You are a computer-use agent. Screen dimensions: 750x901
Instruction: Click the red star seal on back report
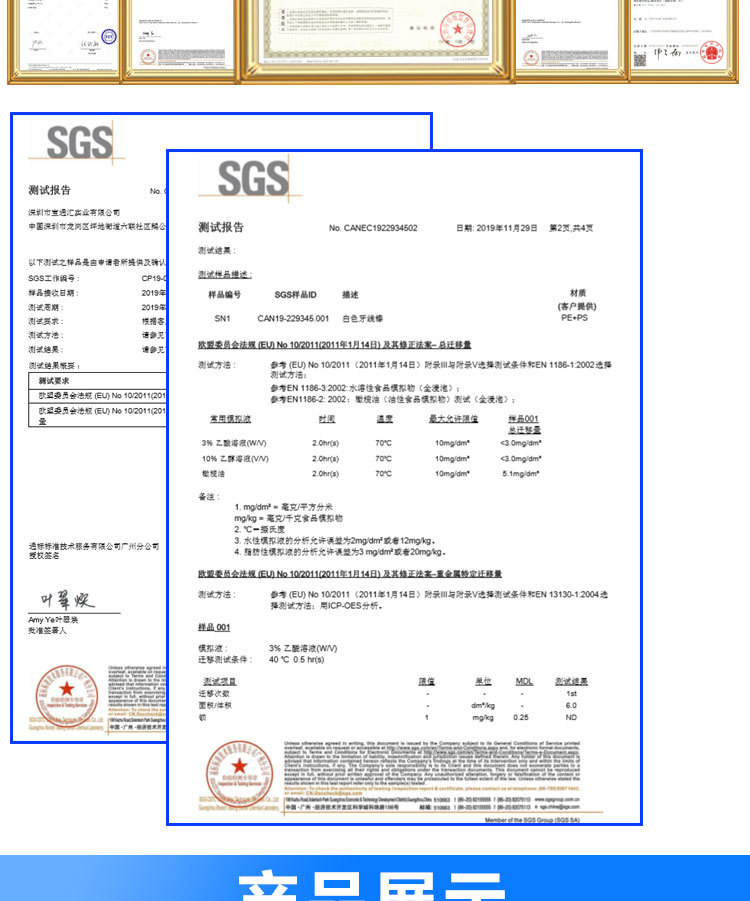67,696
